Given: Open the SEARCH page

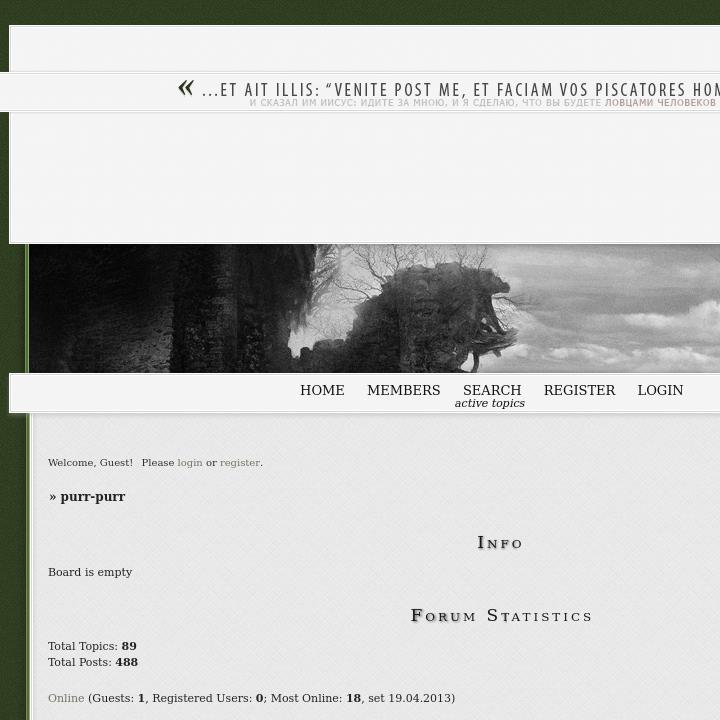Looking at the screenshot, I should click(491, 390).
